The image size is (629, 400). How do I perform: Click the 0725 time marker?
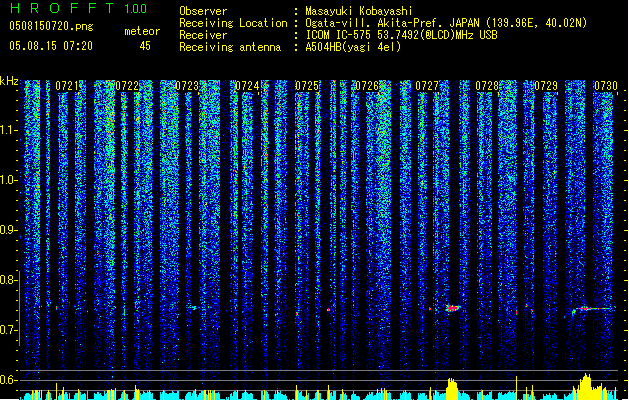click(x=307, y=86)
